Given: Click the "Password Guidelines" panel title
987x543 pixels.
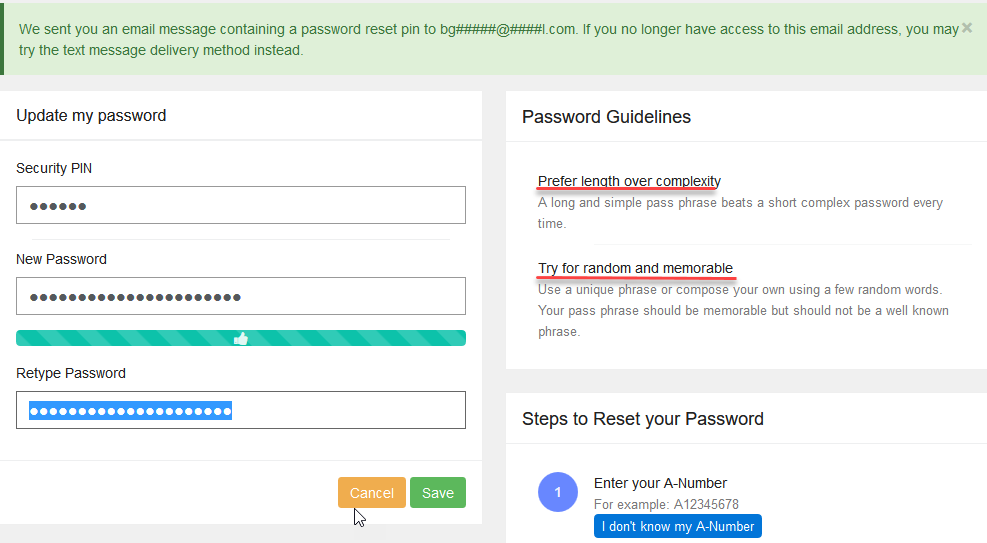Looking at the screenshot, I should tap(606, 117).
